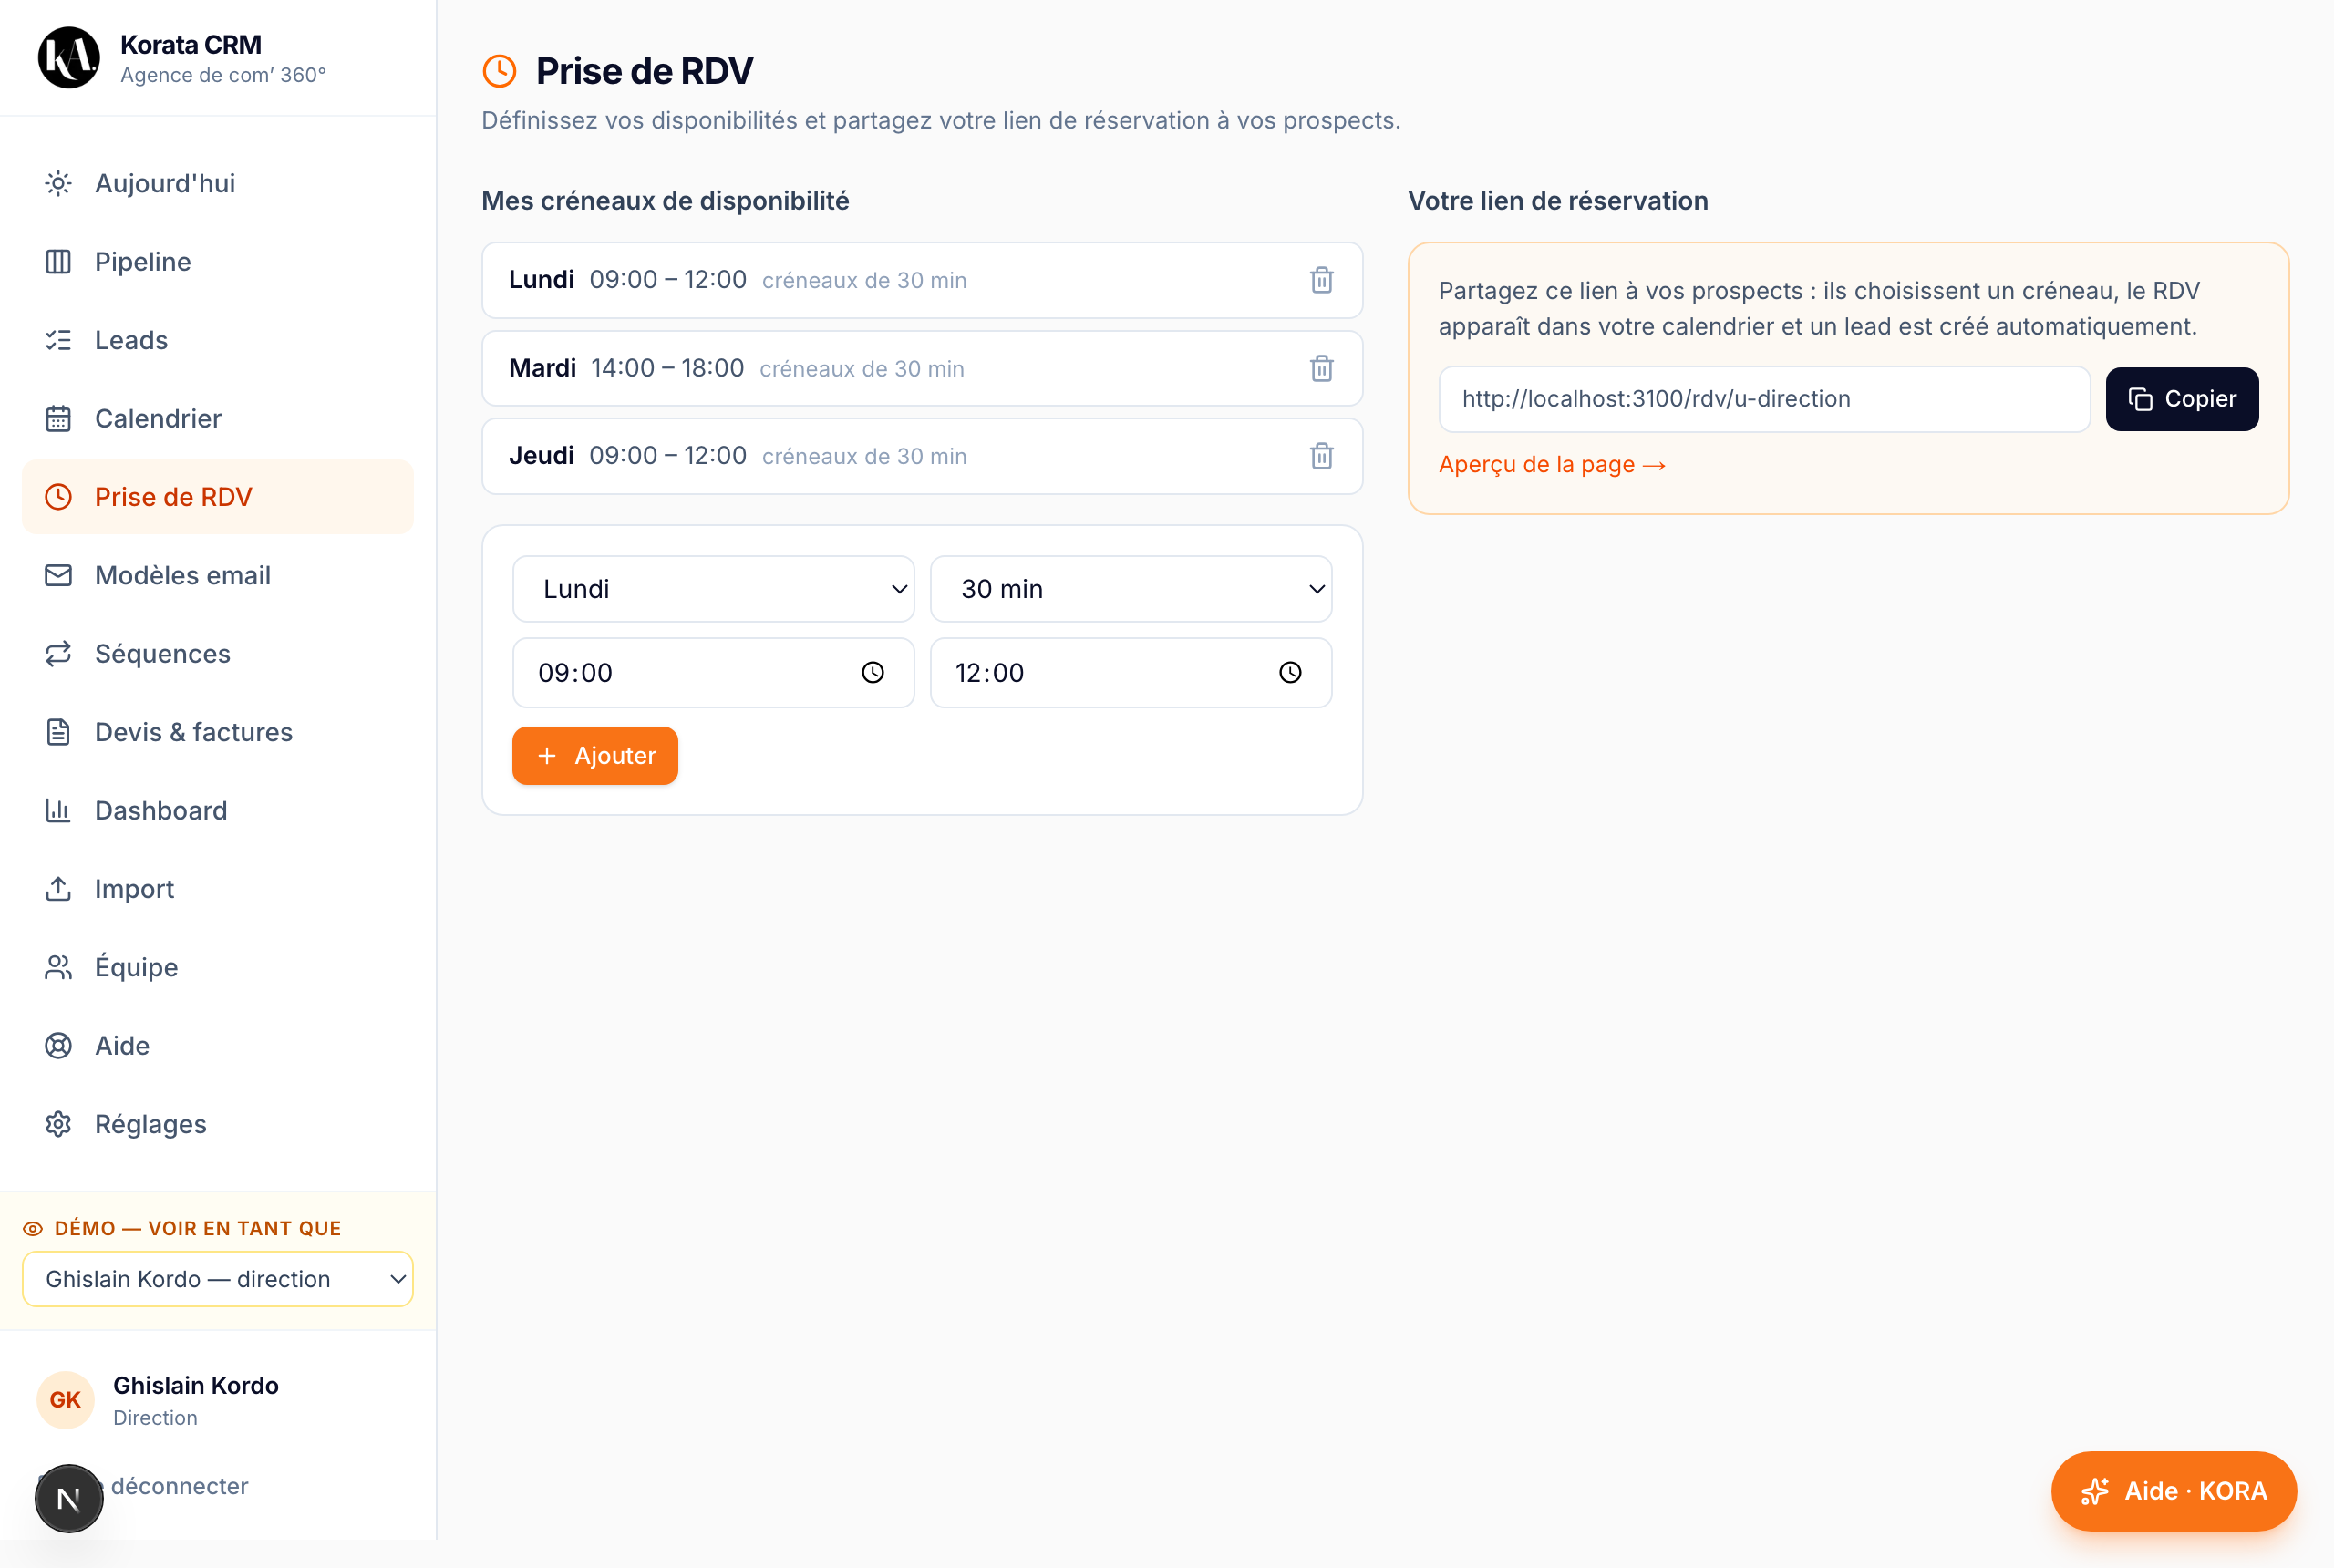Open the clock picker for 12:00 end time
The image size is (2334, 1568).
(1290, 673)
